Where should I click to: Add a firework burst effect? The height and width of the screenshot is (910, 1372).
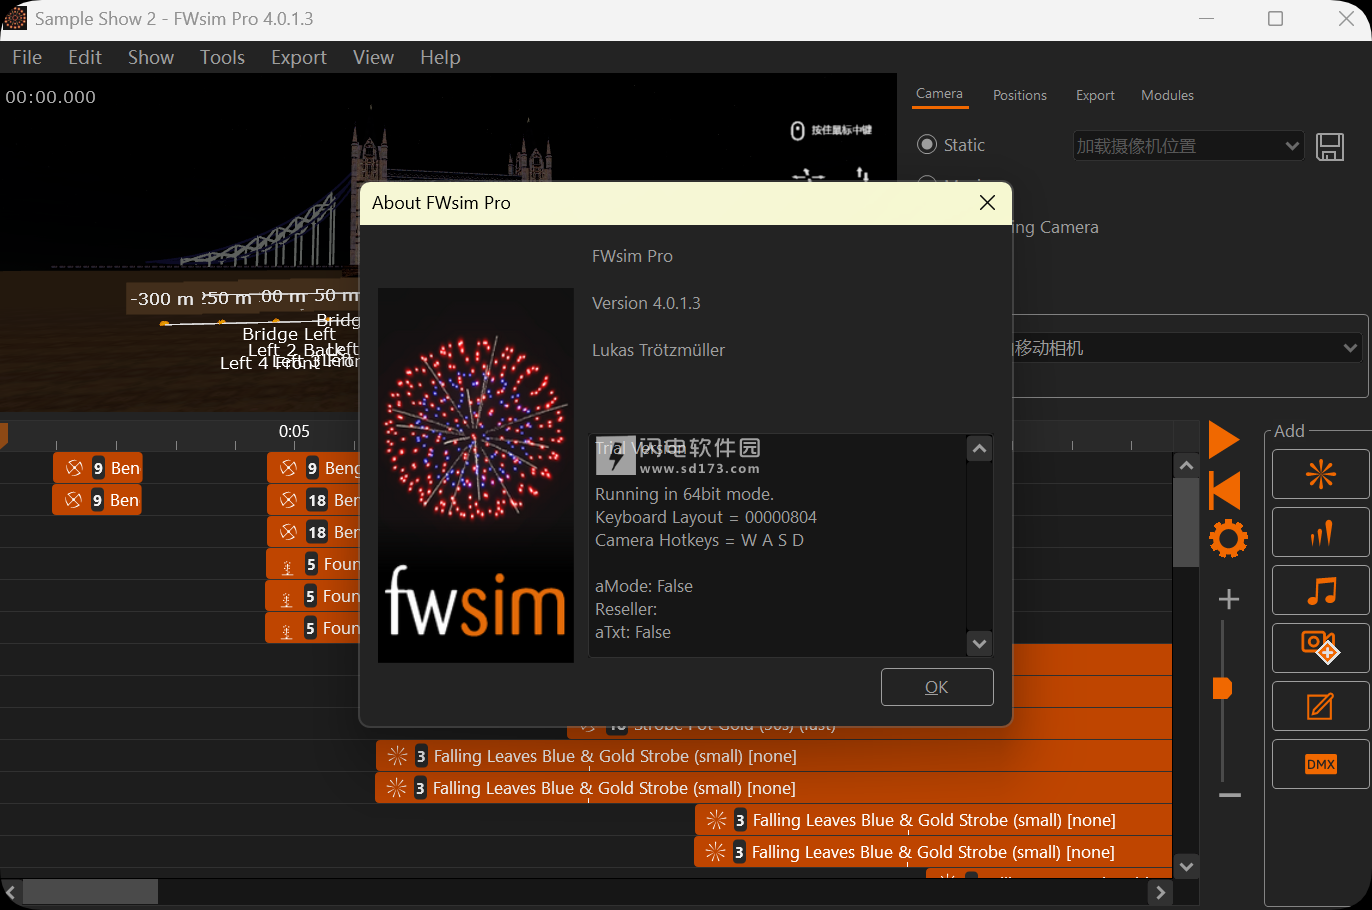1320,474
